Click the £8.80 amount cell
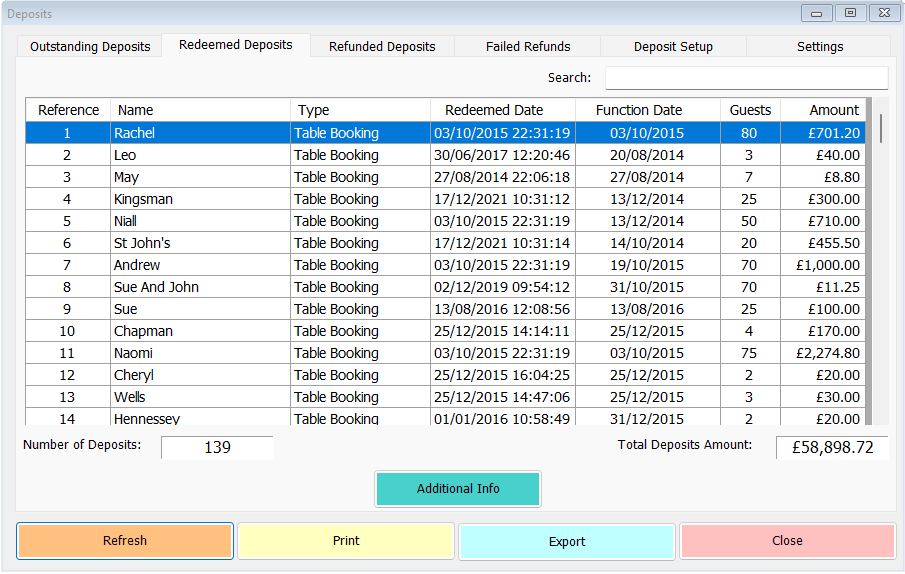 pyautogui.click(x=823, y=177)
